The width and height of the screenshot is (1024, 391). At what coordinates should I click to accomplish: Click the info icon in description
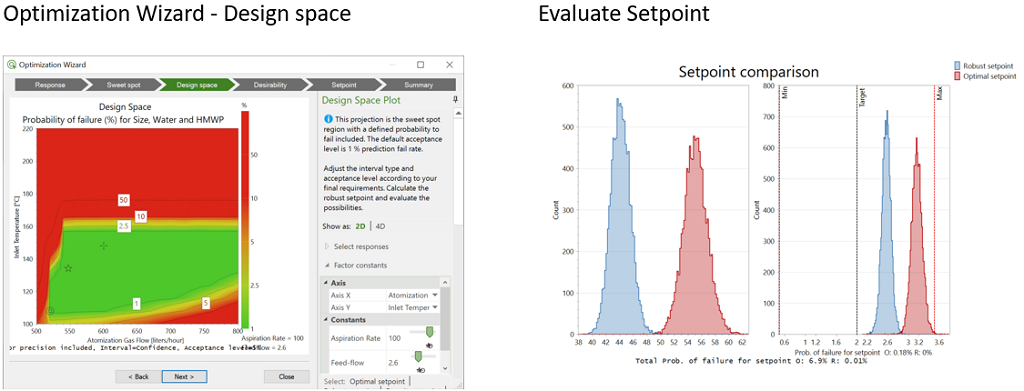(328, 120)
